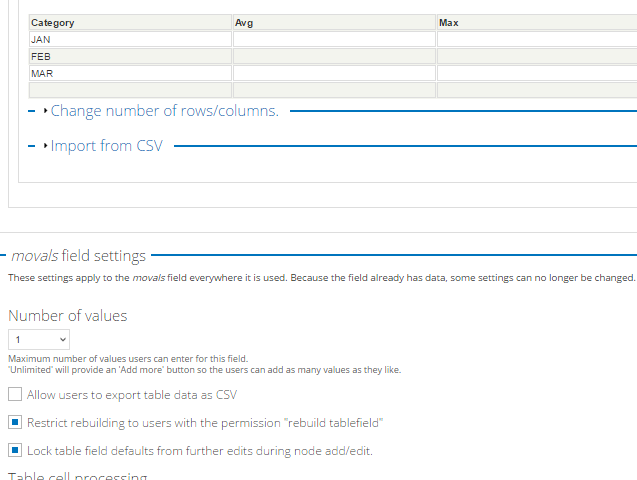Image resolution: width=637 pixels, height=480 pixels.
Task: Click the Avg cell in FEB row
Action: pos(334,56)
